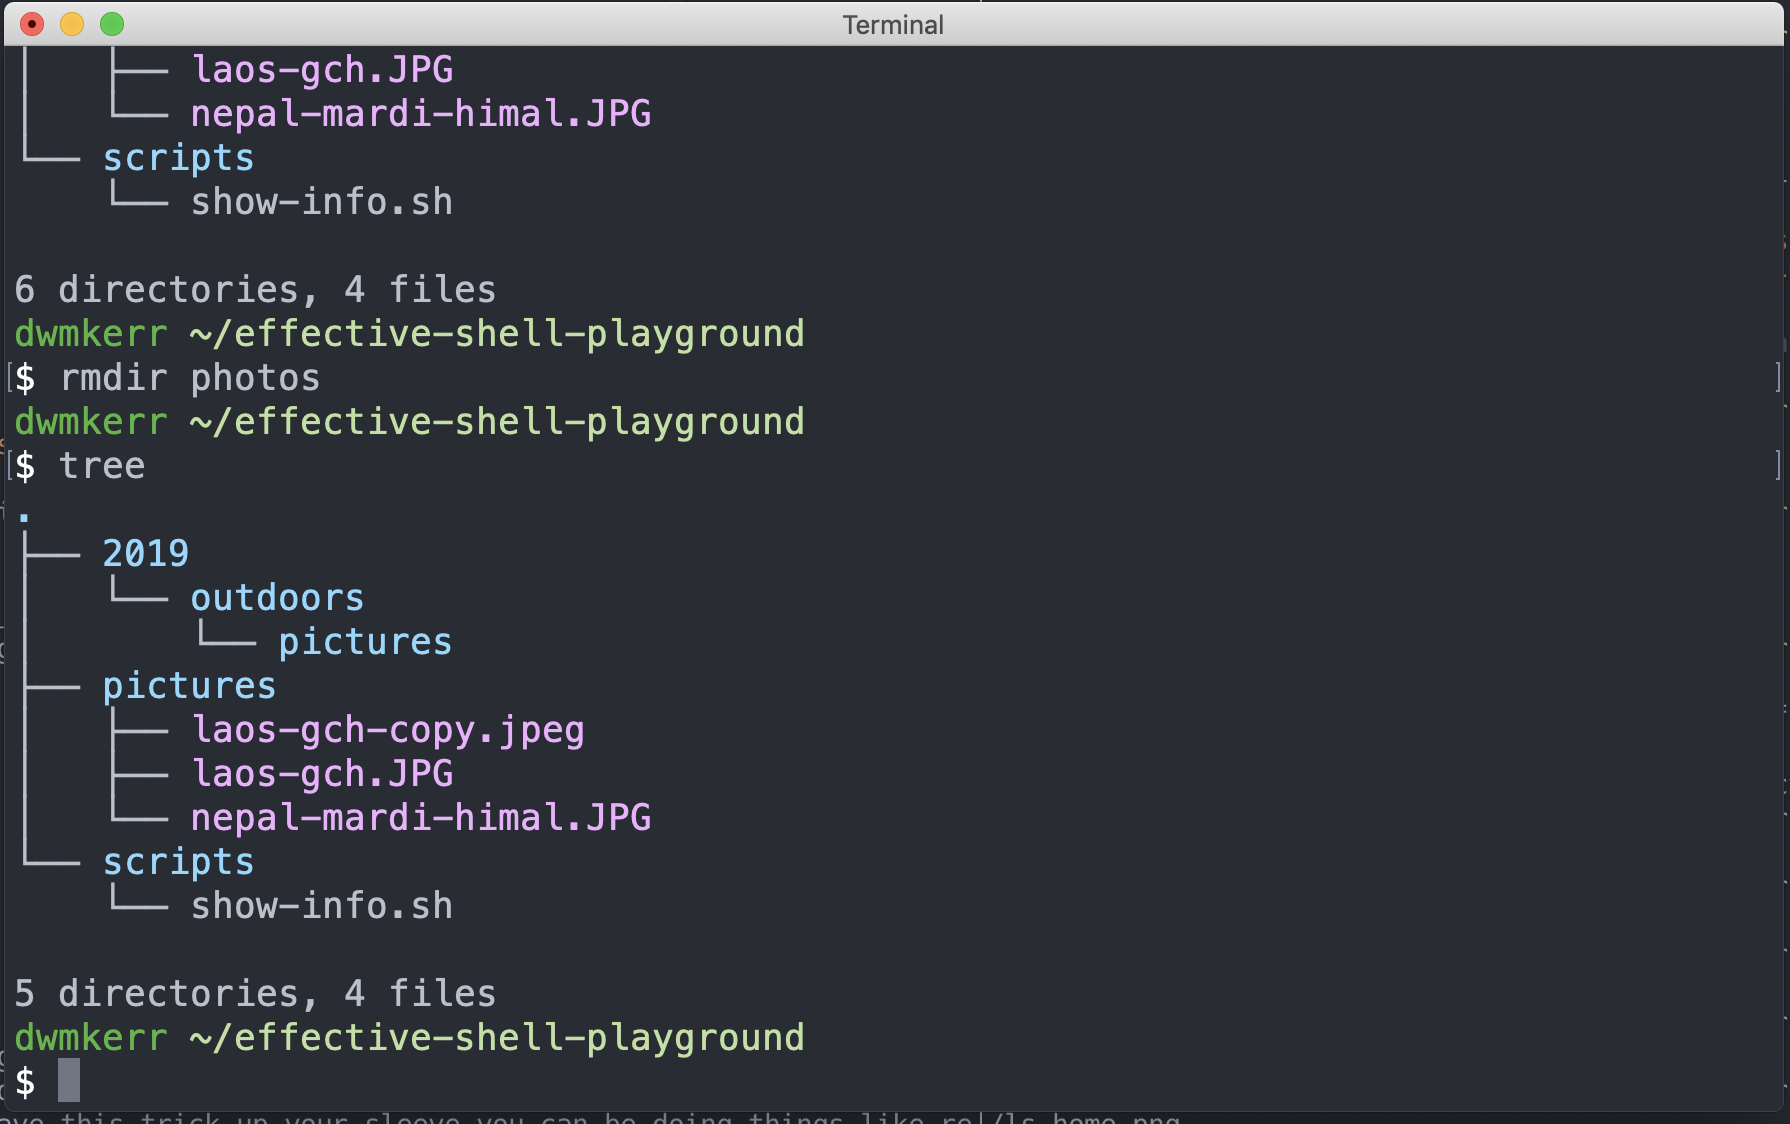Click the 'tree' command after rmdir
1790x1124 pixels.
click(102, 466)
